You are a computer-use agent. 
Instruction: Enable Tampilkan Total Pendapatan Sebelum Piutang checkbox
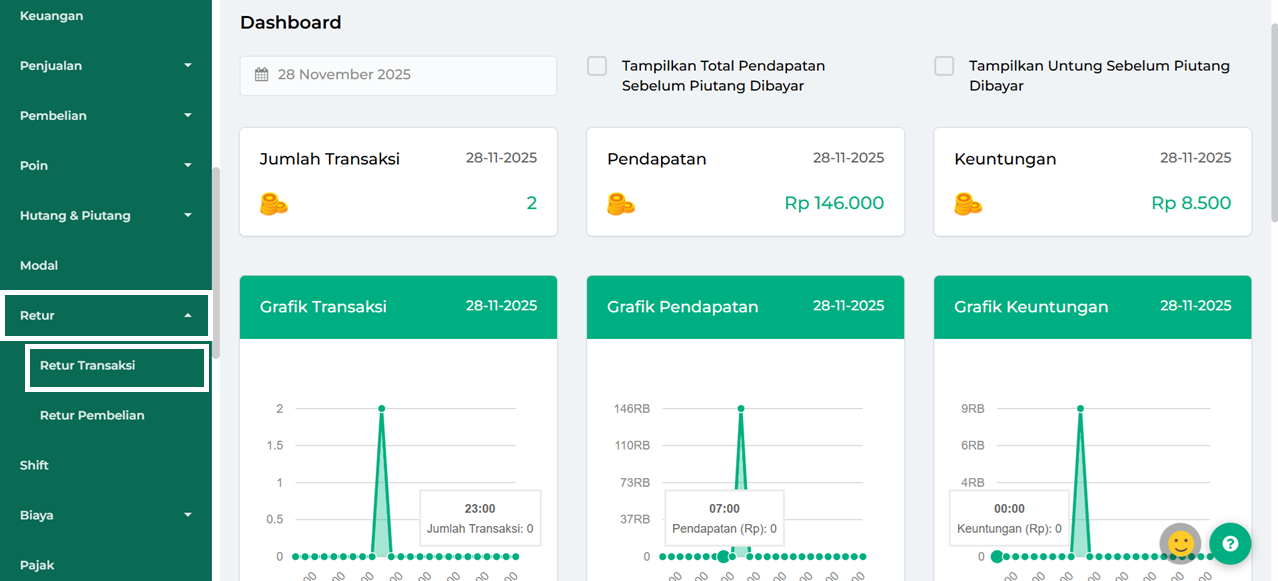pos(597,66)
